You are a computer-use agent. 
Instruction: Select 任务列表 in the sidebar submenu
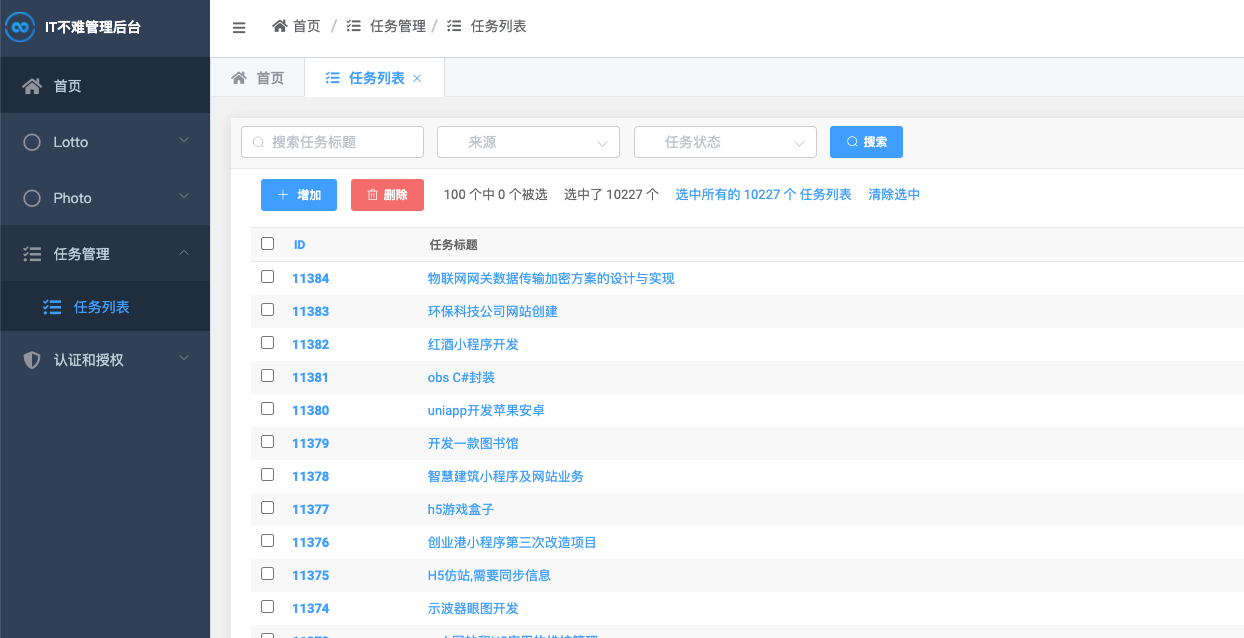click(x=105, y=307)
